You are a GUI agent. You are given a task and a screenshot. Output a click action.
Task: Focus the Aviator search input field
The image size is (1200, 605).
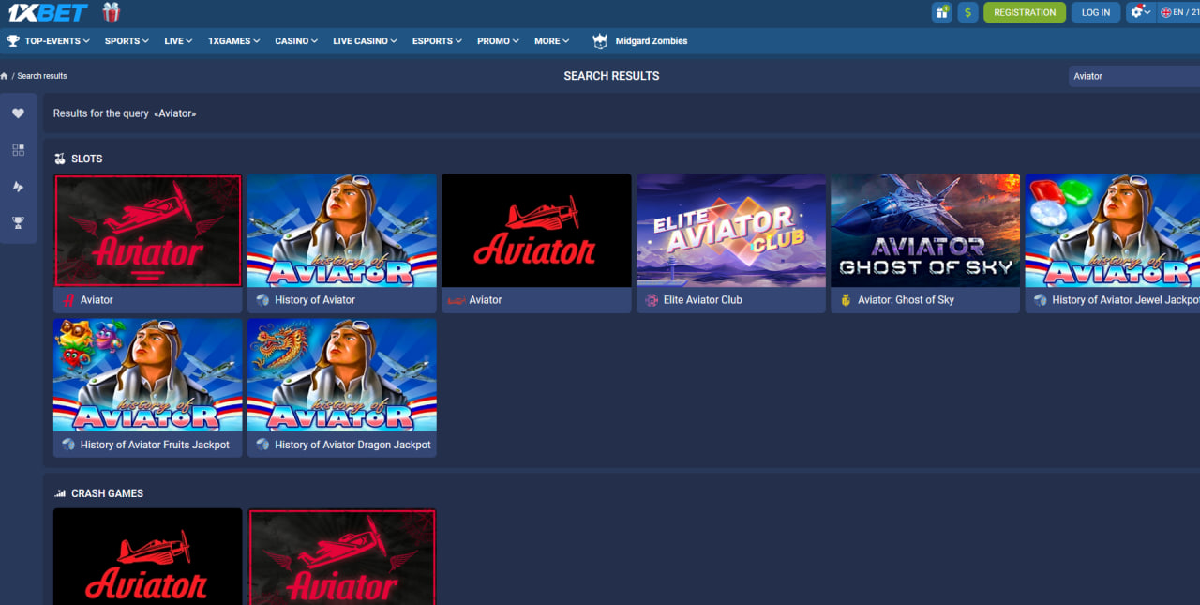[x=1134, y=76]
